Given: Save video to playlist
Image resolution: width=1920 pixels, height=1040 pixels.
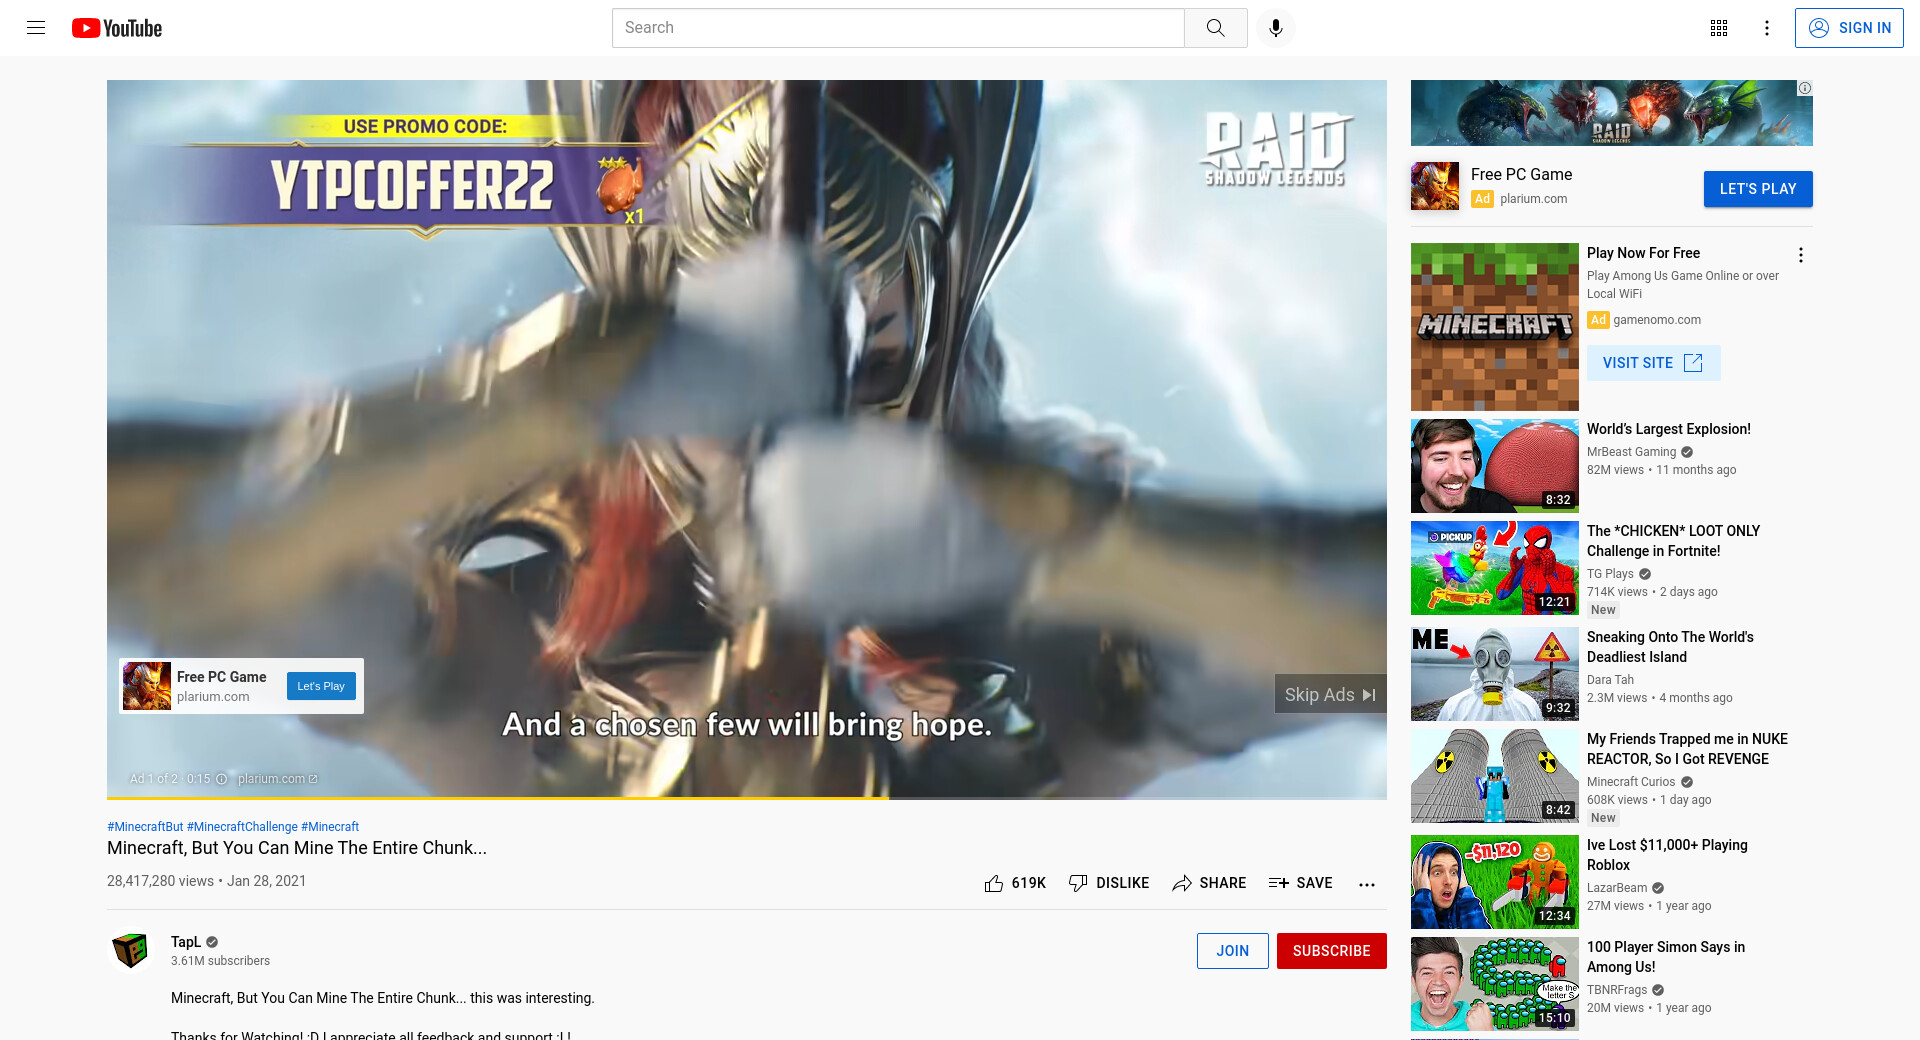Looking at the screenshot, I should tap(1300, 883).
